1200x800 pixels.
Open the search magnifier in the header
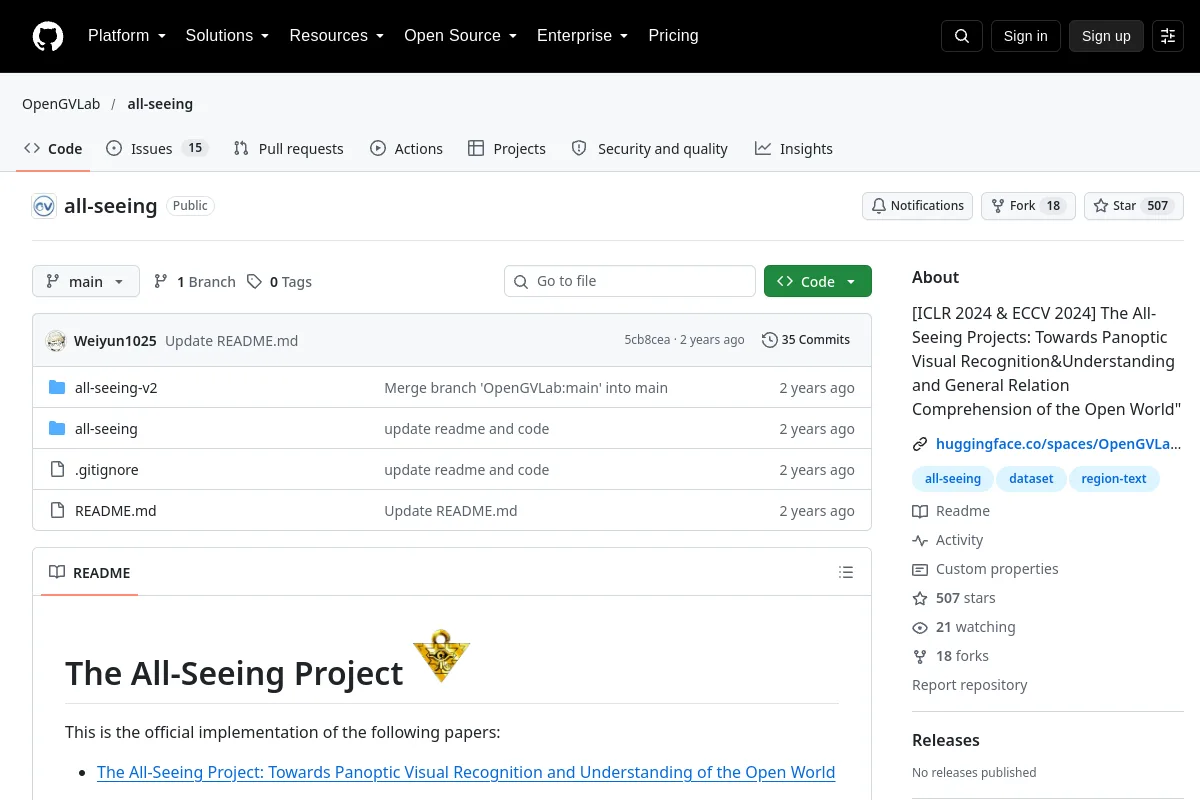962,36
